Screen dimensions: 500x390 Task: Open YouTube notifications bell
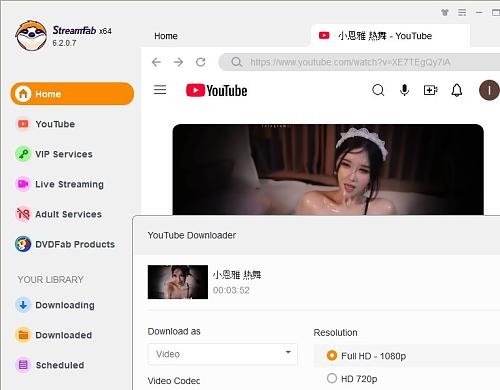click(x=457, y=90)
